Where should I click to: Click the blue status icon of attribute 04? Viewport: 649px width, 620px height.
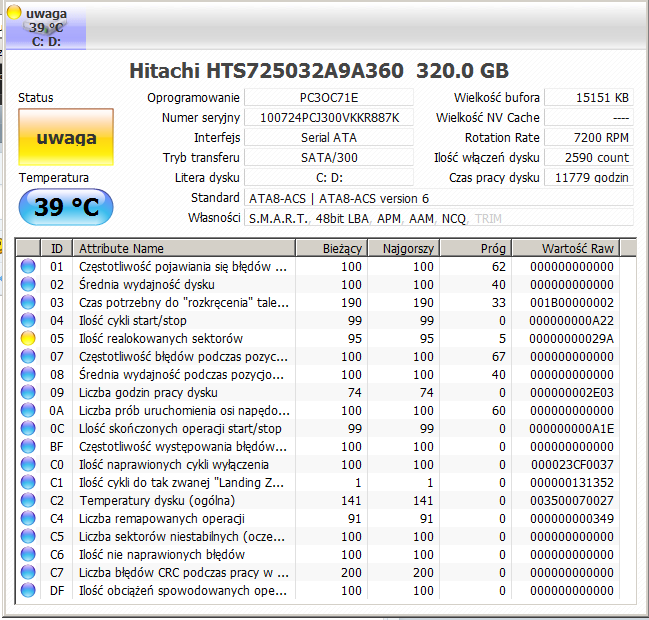click(x=28, y=320)
